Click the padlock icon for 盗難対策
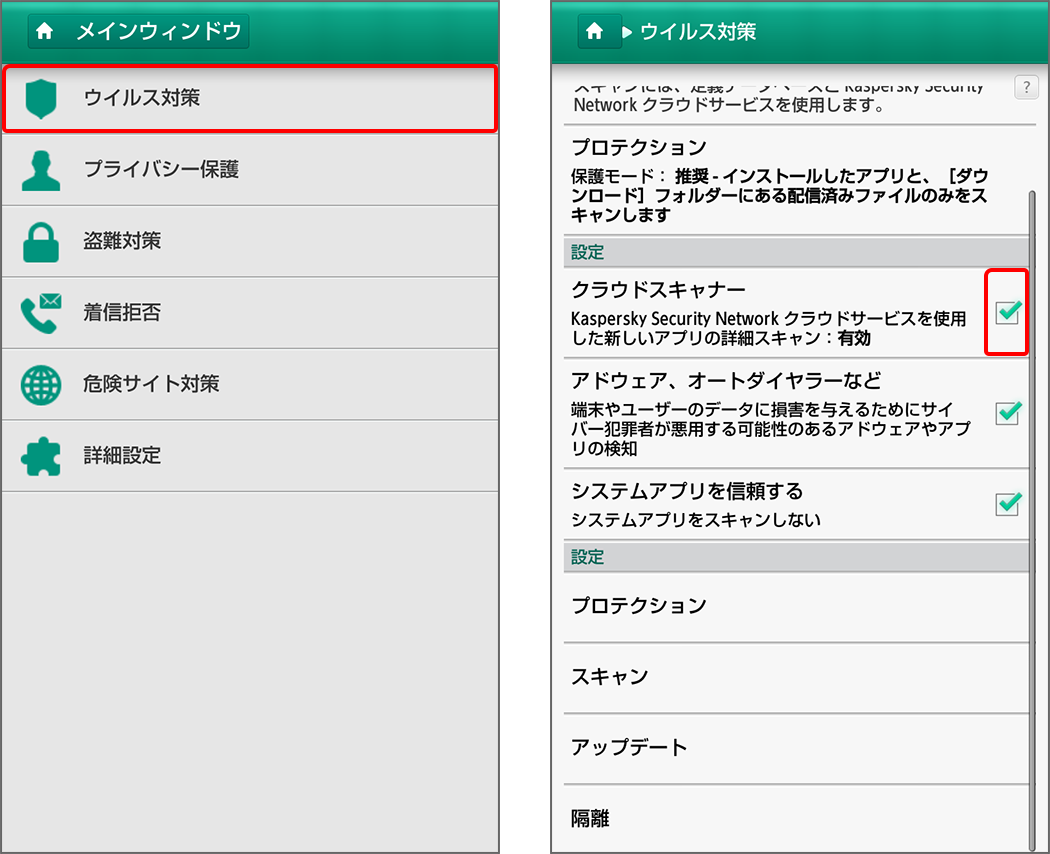 tap(41, 242)
